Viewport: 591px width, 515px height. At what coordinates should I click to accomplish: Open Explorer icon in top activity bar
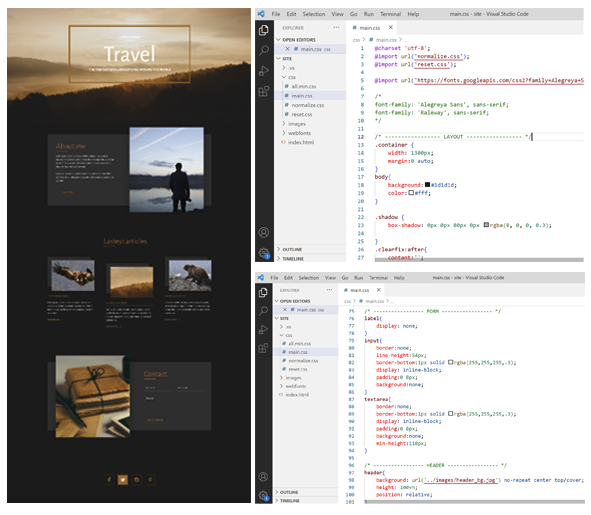(264, 30)
